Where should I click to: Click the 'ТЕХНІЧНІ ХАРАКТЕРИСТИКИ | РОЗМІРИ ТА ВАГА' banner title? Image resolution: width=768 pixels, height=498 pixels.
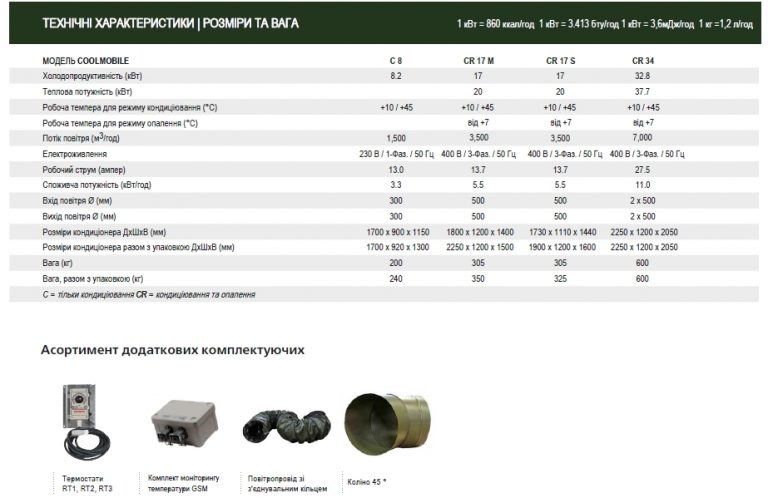pyautogui.click(x=170, y=24)
